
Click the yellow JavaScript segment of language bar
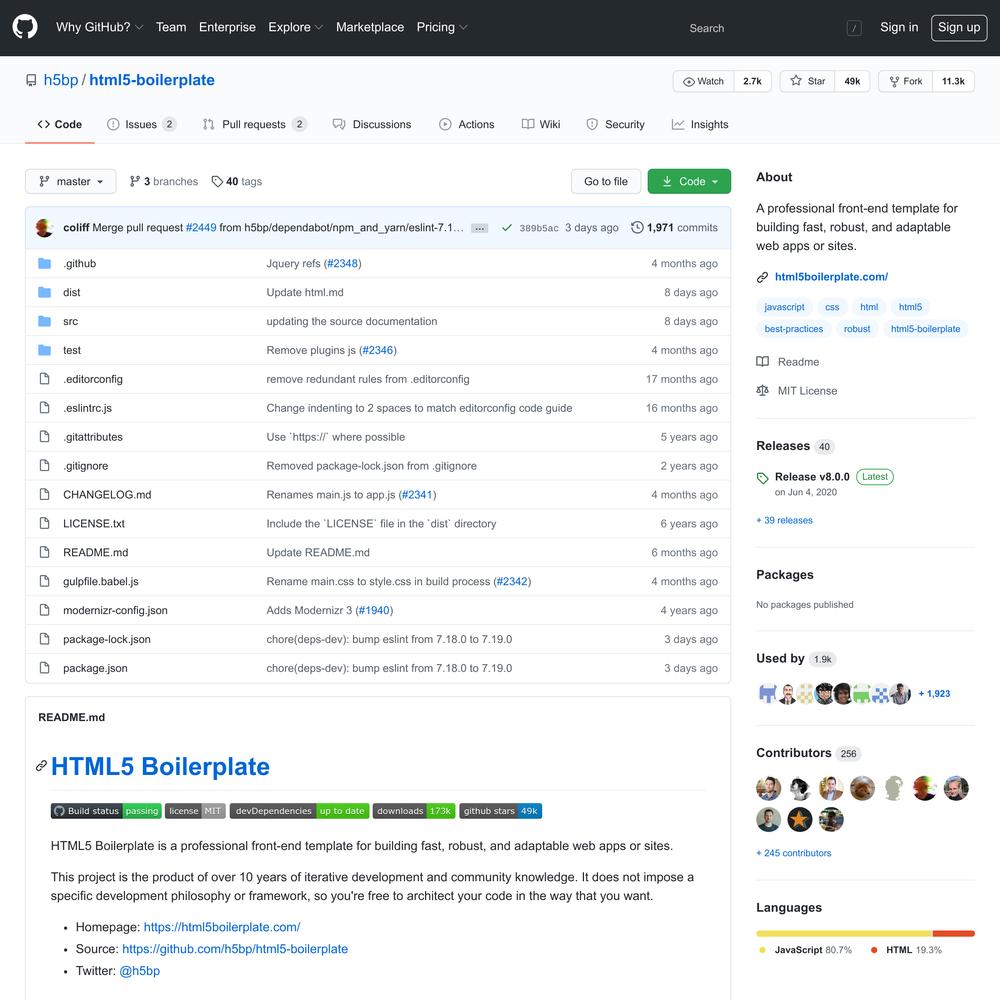click(844, 934)
